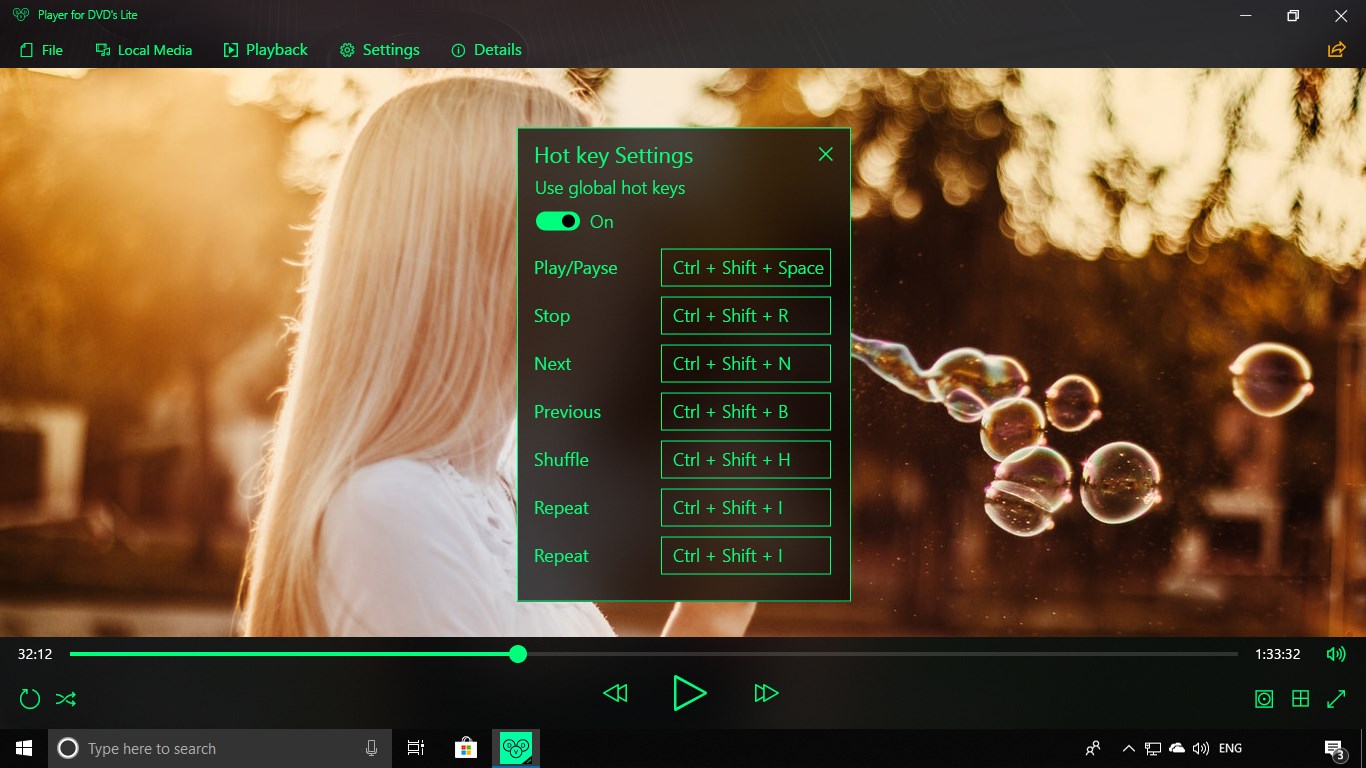This screenshot has height=768, width=1366.
Task: Start playback with the Play button
Action: (690, 693)
